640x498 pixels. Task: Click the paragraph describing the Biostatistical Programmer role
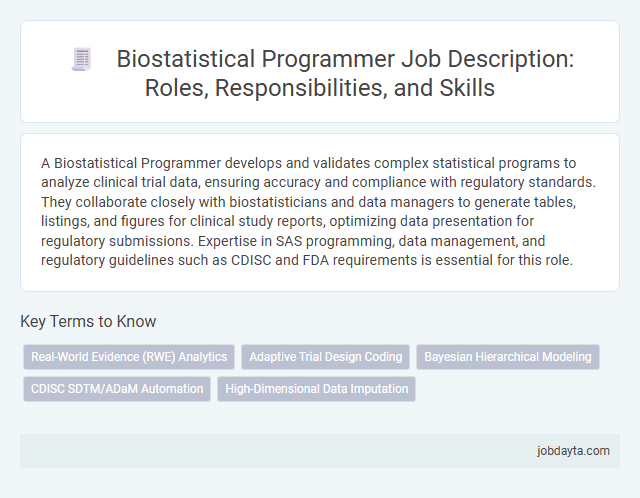click(318, 211)
